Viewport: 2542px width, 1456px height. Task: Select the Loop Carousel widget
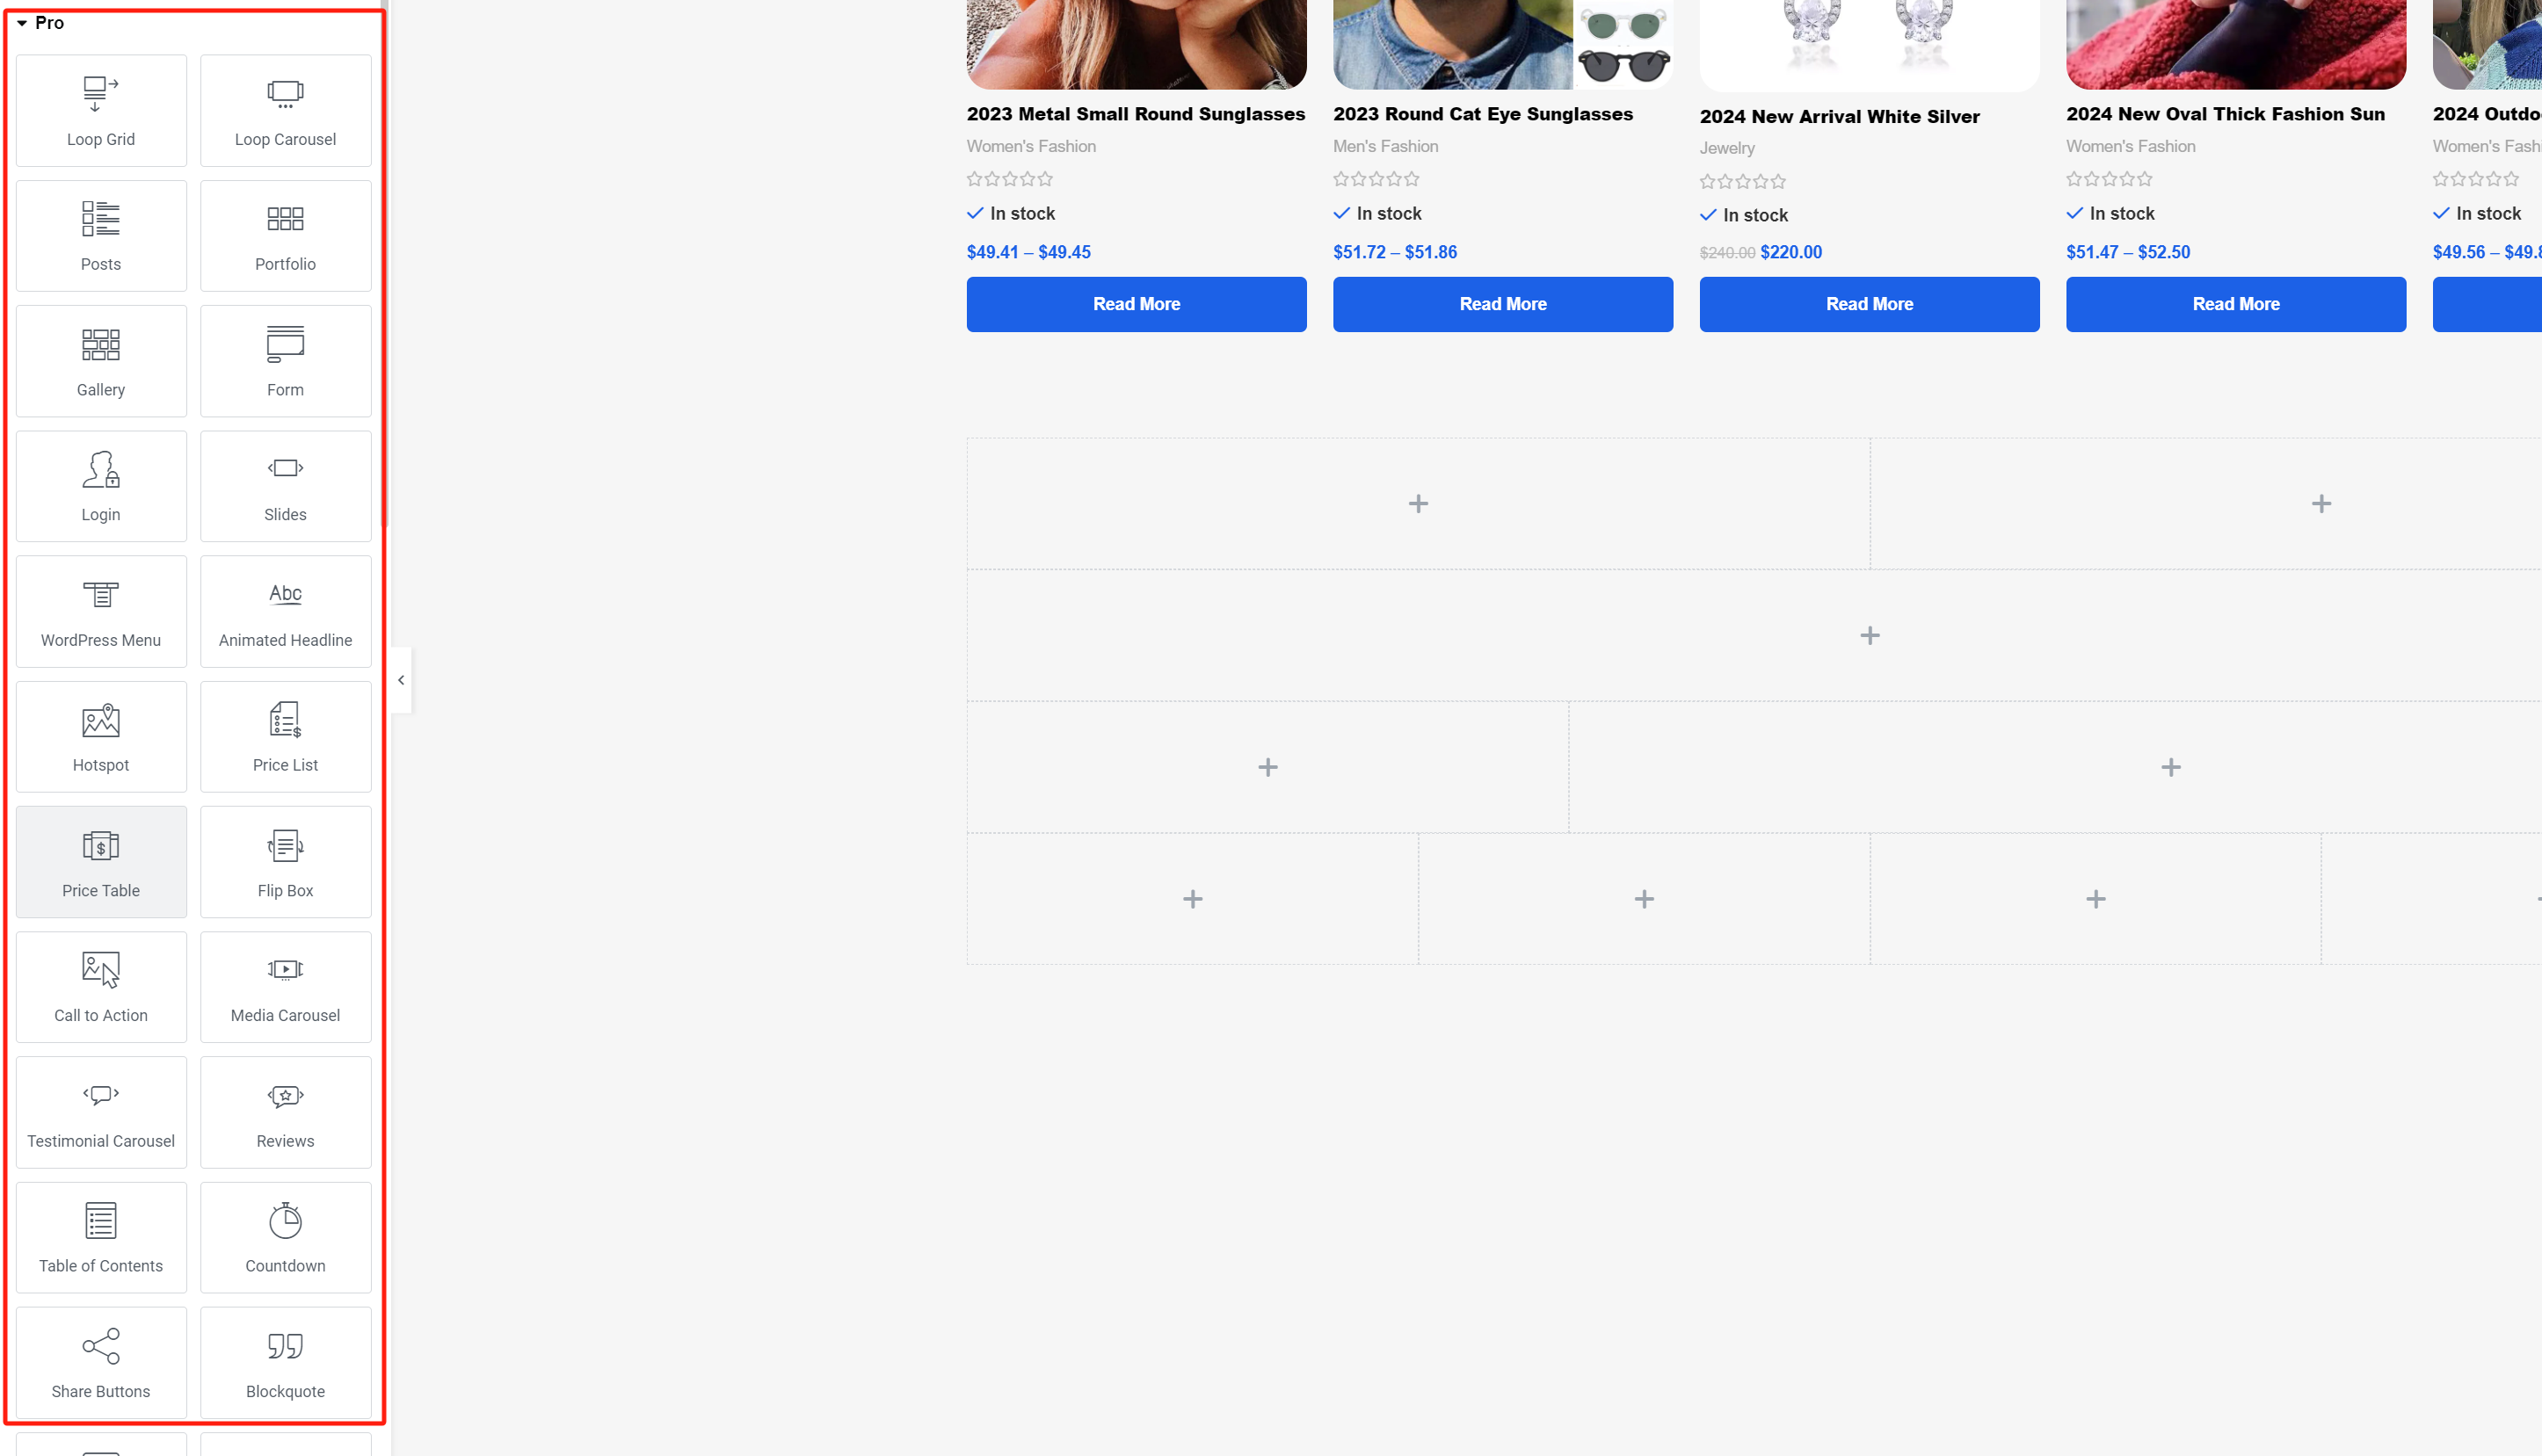[x=285, y=110]
